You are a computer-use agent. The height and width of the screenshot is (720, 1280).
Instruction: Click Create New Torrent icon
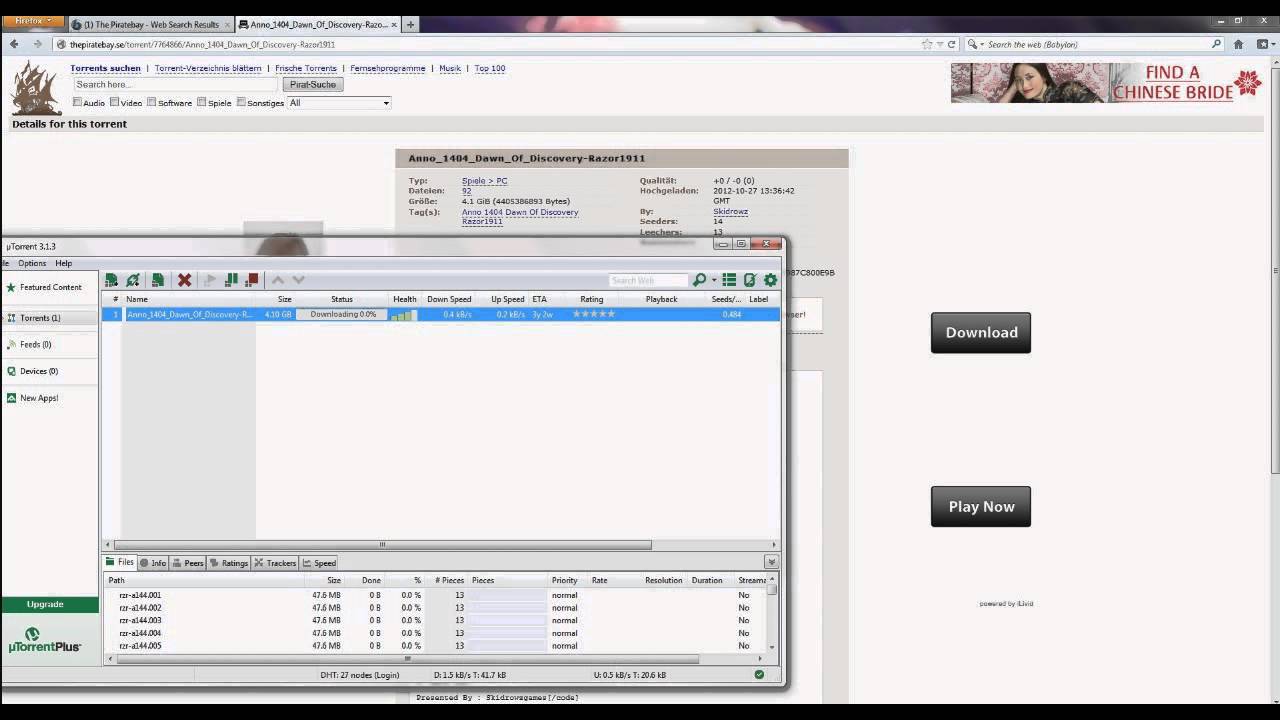(x=158, y=280)
